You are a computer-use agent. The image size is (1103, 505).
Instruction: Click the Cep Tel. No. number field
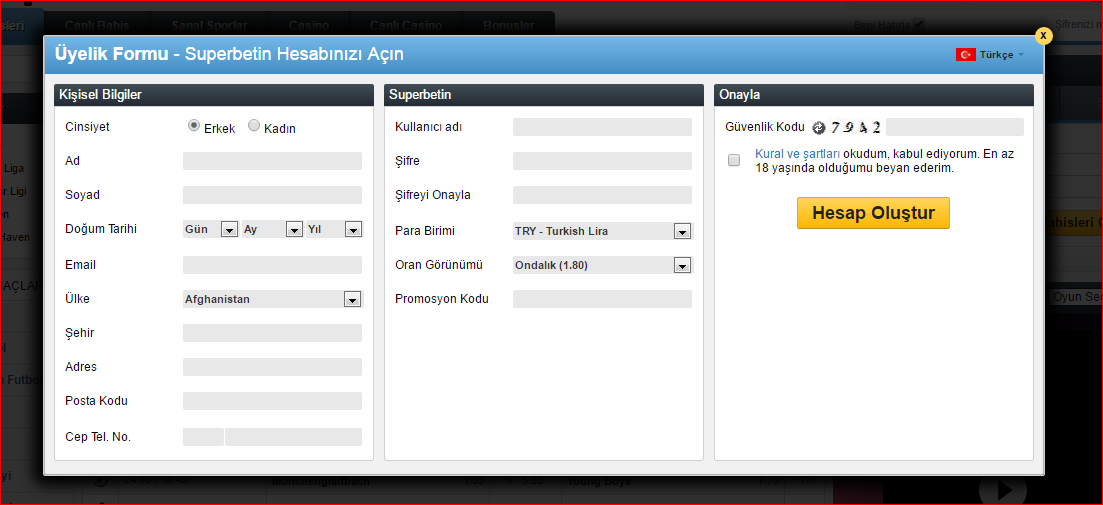coord(293,437)
